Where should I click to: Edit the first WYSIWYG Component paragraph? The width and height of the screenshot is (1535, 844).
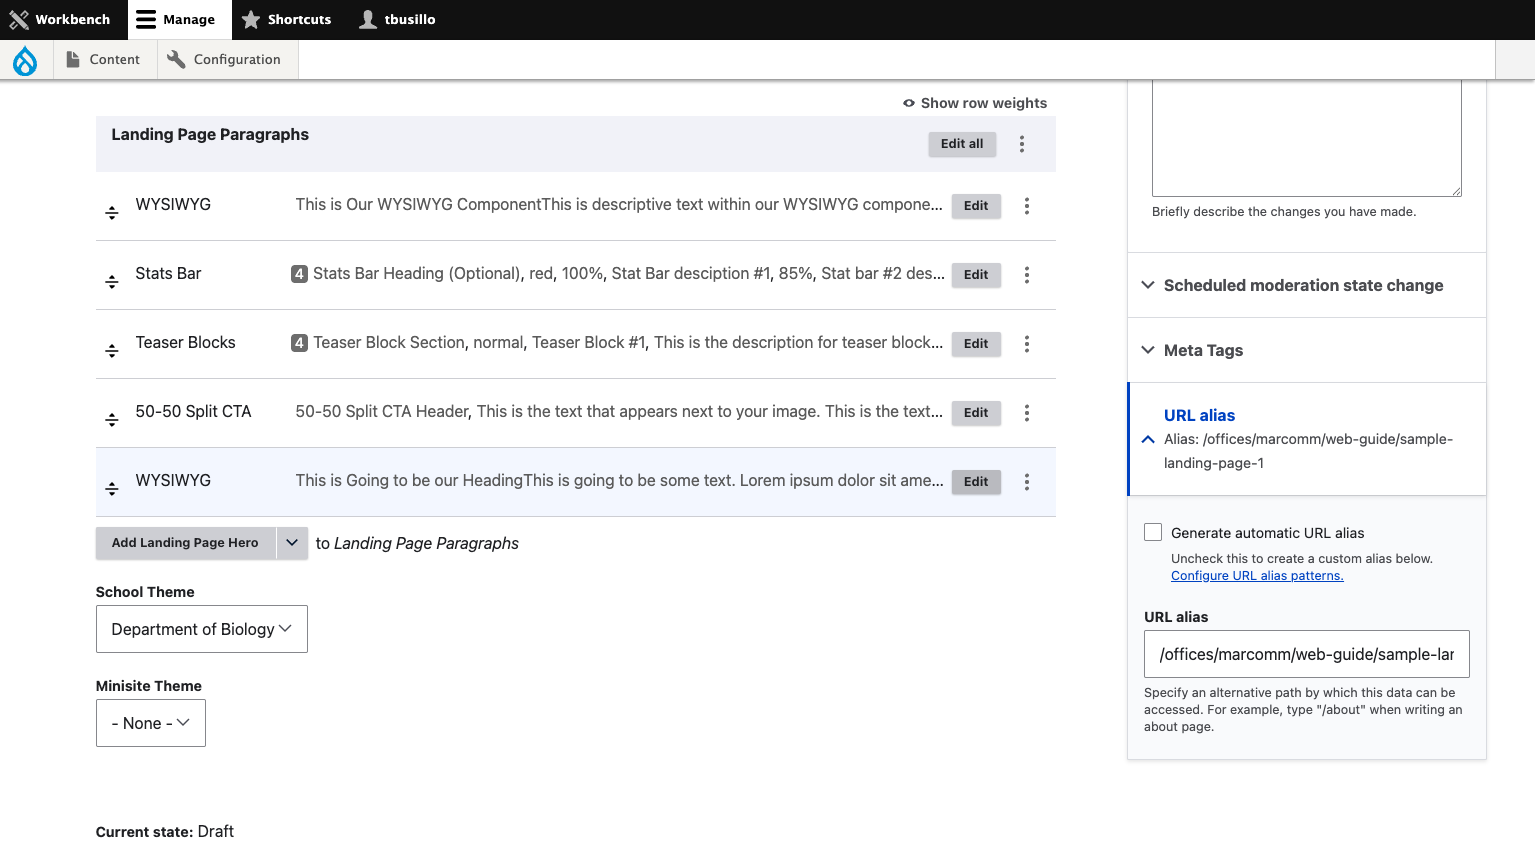(x=976, y=206)
